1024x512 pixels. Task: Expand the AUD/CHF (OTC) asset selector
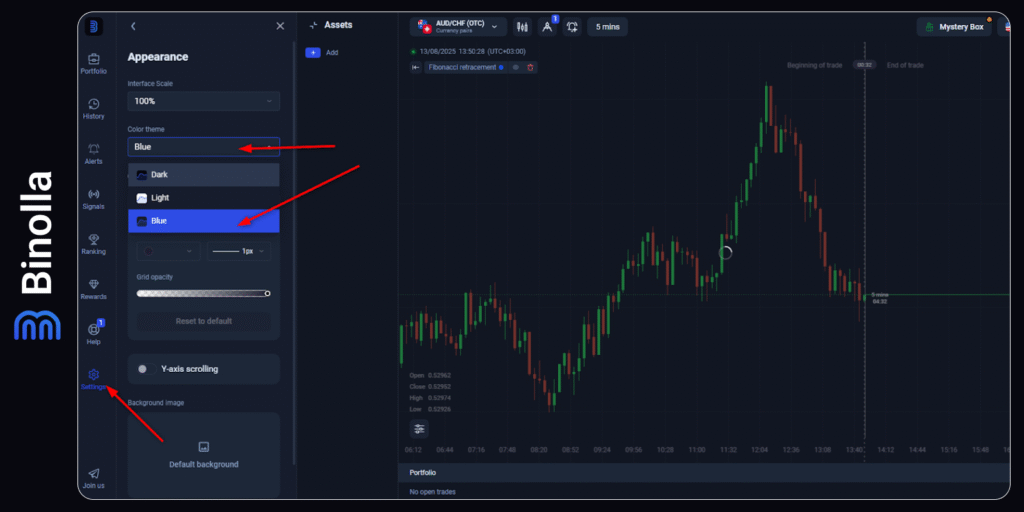point(455,27)
